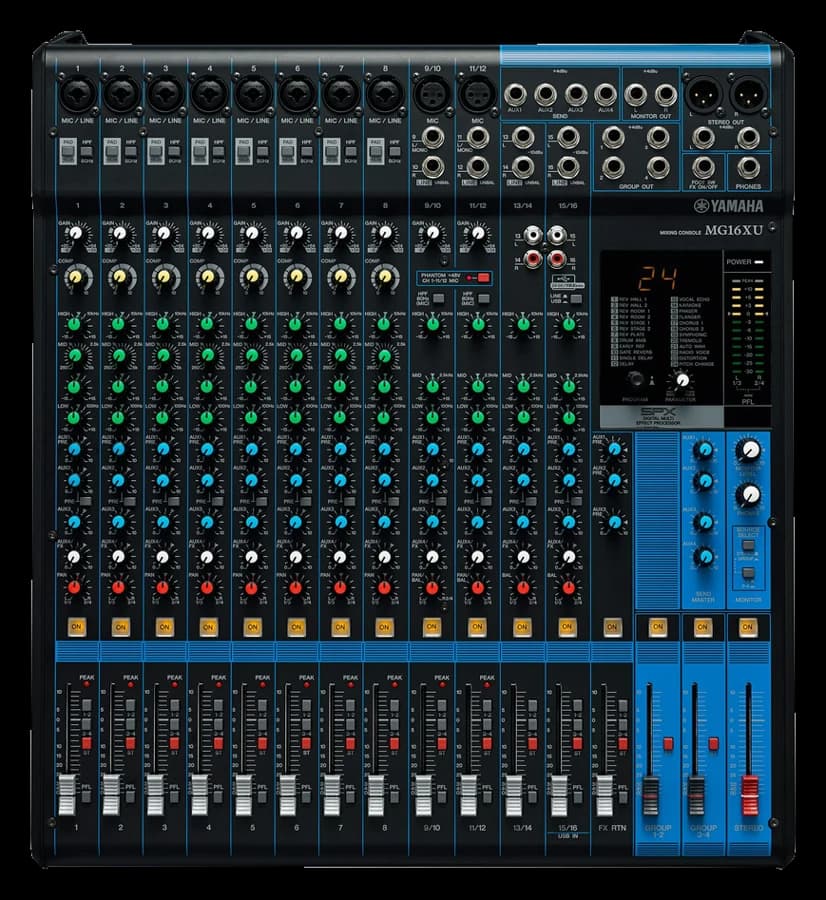The height and width of the screenshot is (900, 826).
Task: Click the channel 2 HIGH EQ knob
Action: [118, 324]
